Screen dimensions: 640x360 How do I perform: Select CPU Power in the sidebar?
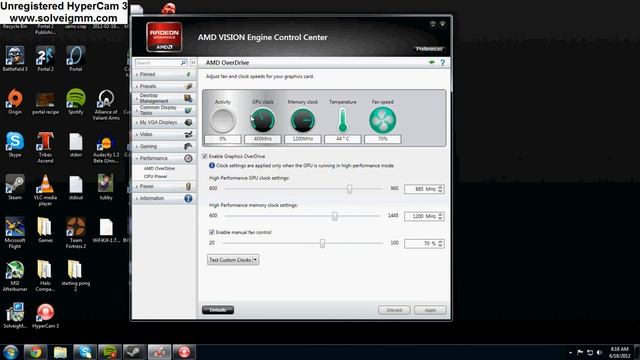point(156,177)
